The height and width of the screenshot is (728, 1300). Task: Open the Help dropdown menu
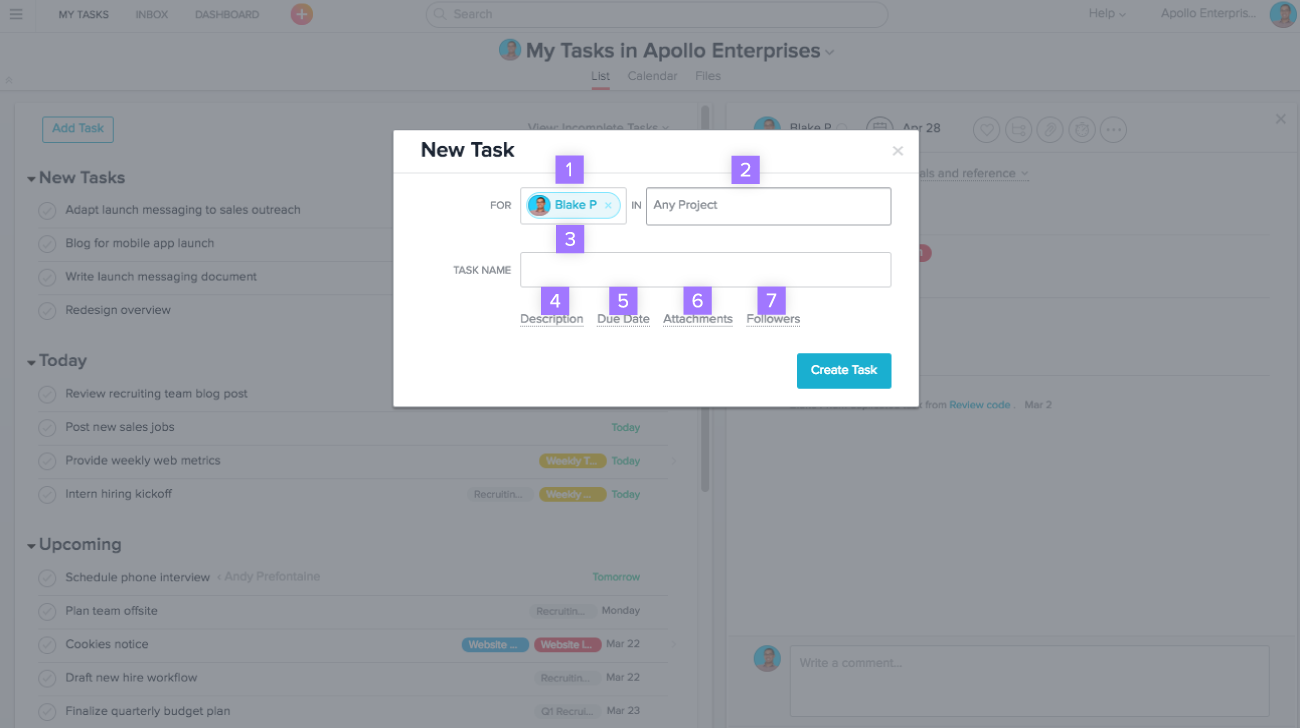coord(1107,14)
